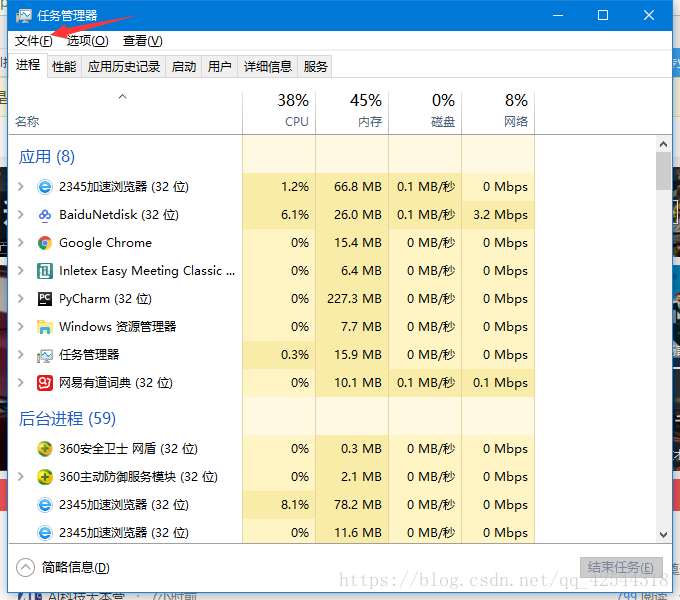Switch to the 服务 tab
Image resolution: width=680 pixels, height=600 pixels.
[315, 67]
